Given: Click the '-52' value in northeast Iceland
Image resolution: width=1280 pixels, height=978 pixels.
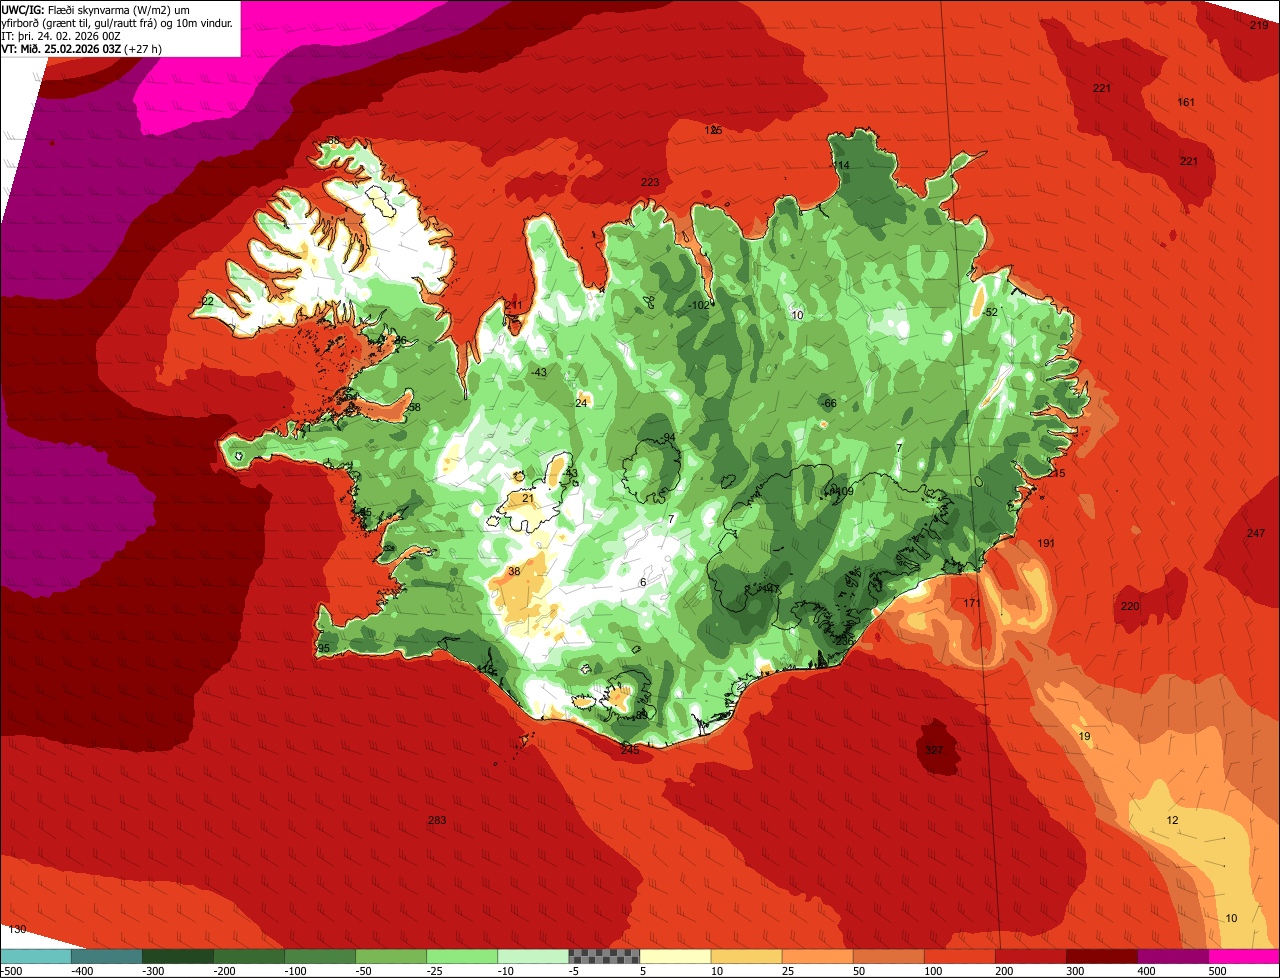Looking at the screenshot, I should [990, 312].
